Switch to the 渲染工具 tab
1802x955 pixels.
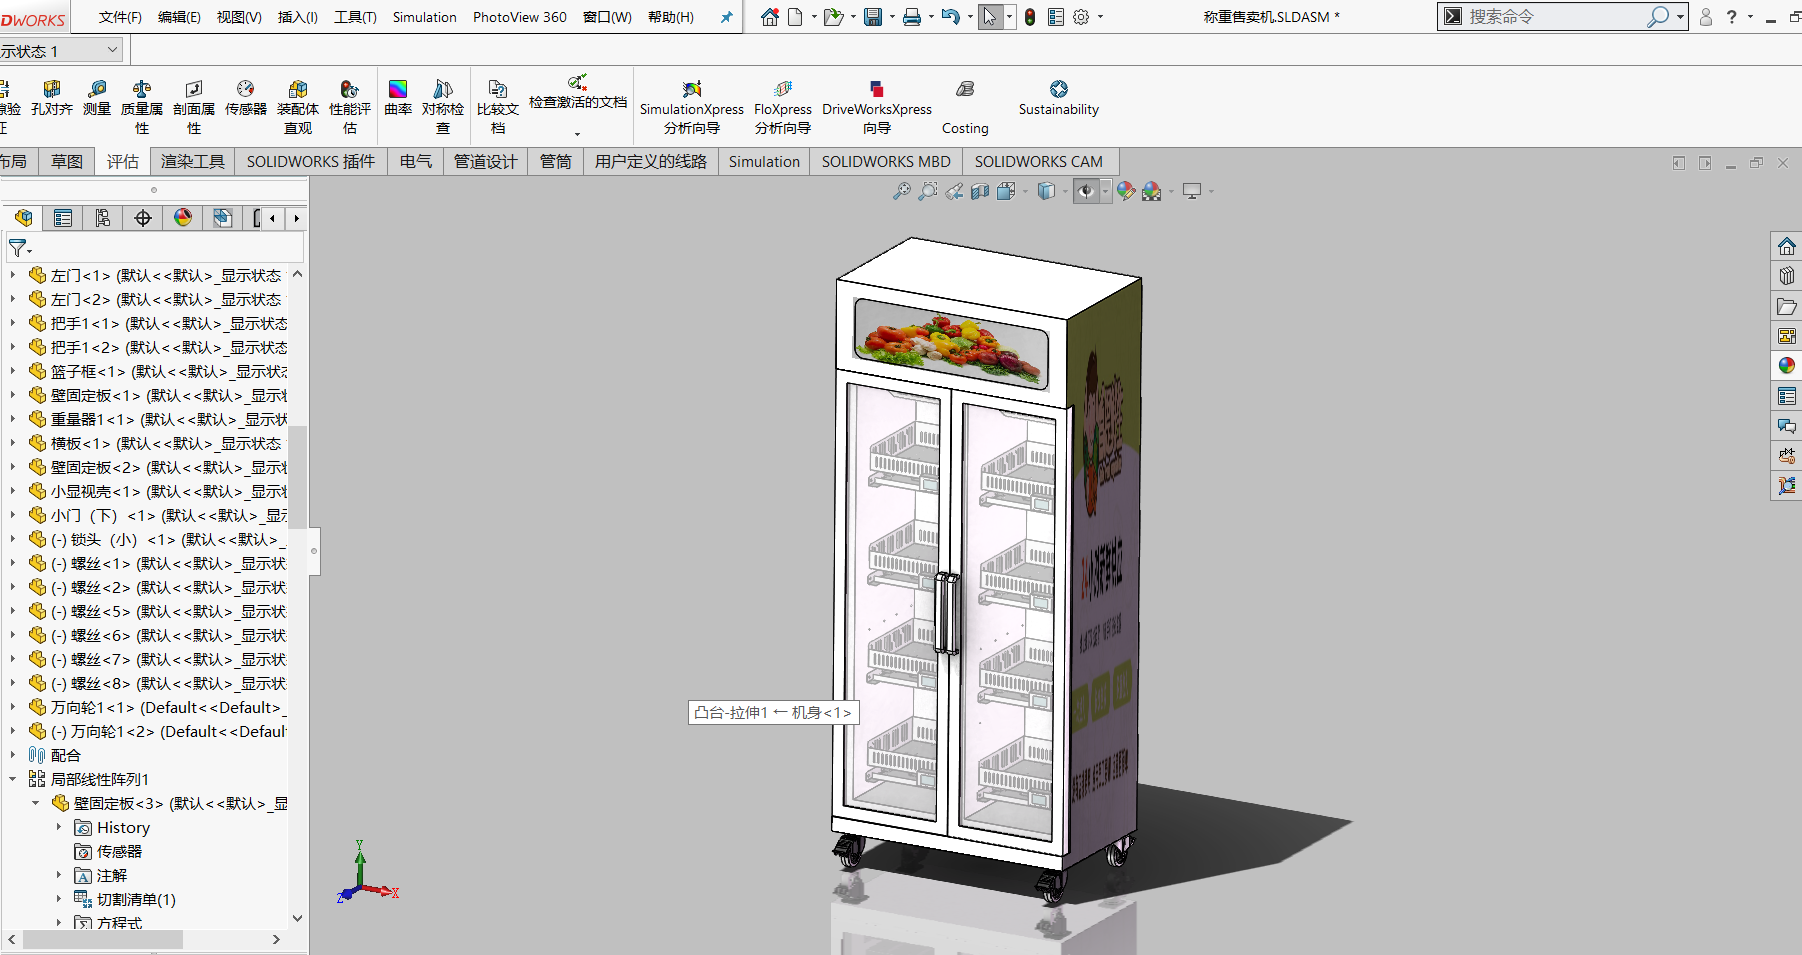(193, 161)
